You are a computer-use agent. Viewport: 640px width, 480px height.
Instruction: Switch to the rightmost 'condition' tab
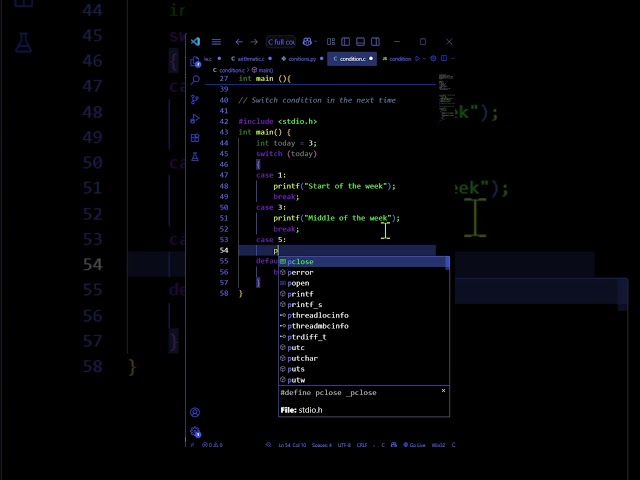397,59
